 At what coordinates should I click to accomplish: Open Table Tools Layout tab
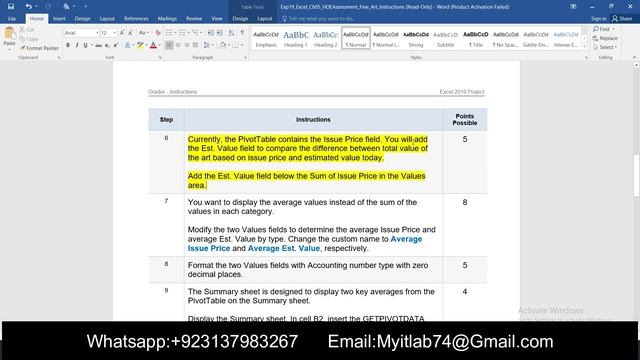point(264,18)
